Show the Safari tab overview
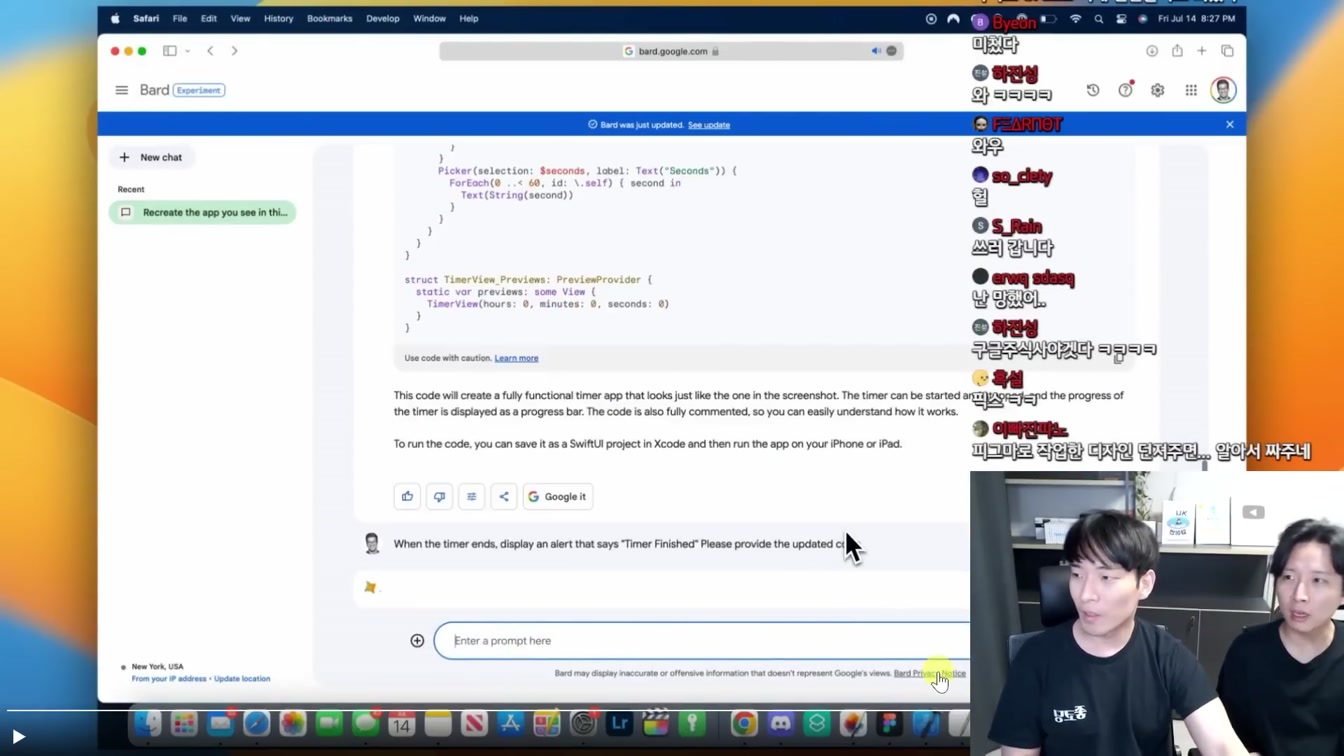Image resolution: width=1344 pixels, height=756 pixels. pos(1227,51)
